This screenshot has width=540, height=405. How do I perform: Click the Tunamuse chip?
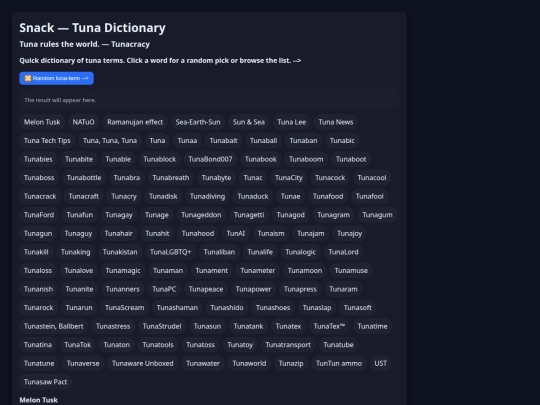[351, 271]
